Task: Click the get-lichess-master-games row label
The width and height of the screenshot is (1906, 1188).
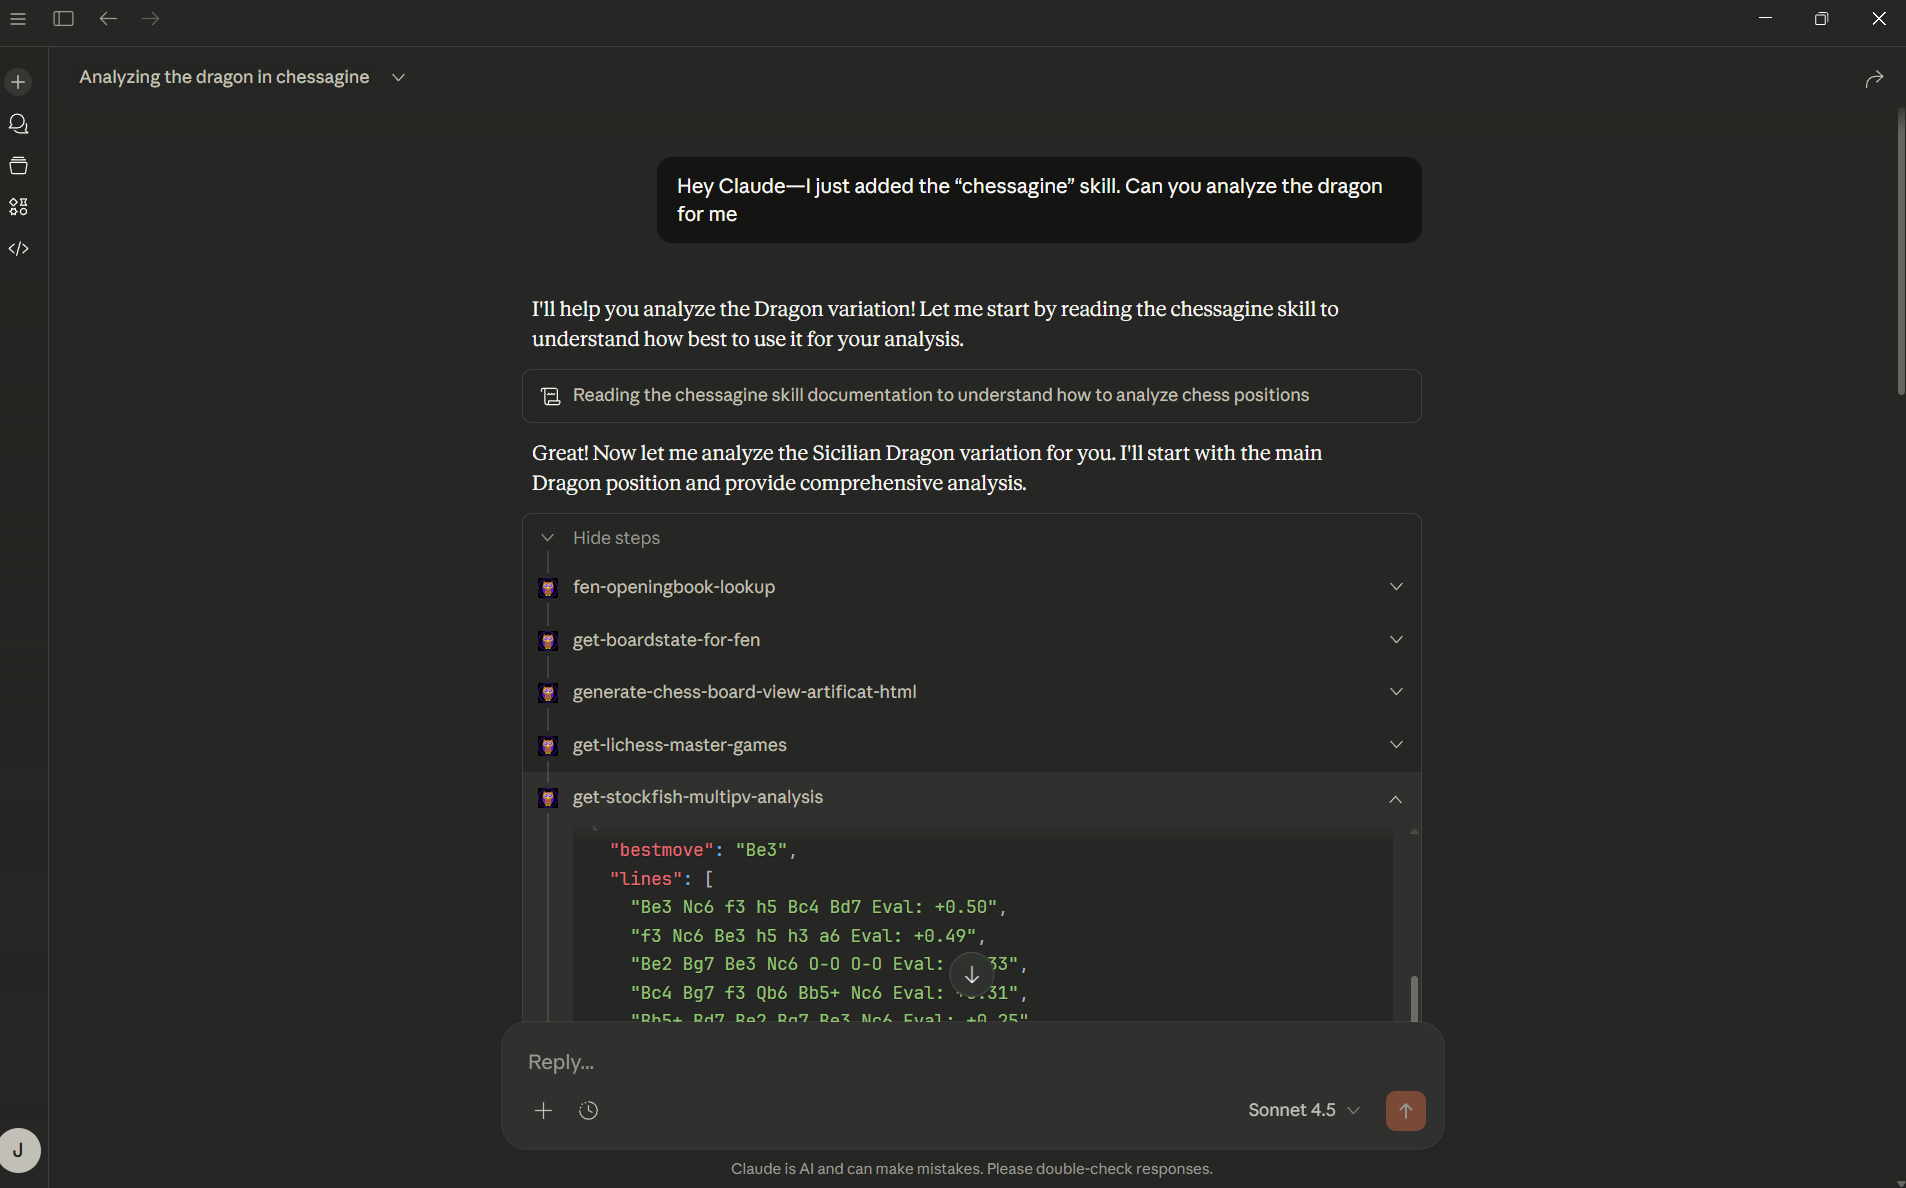Action: (679, 745)
